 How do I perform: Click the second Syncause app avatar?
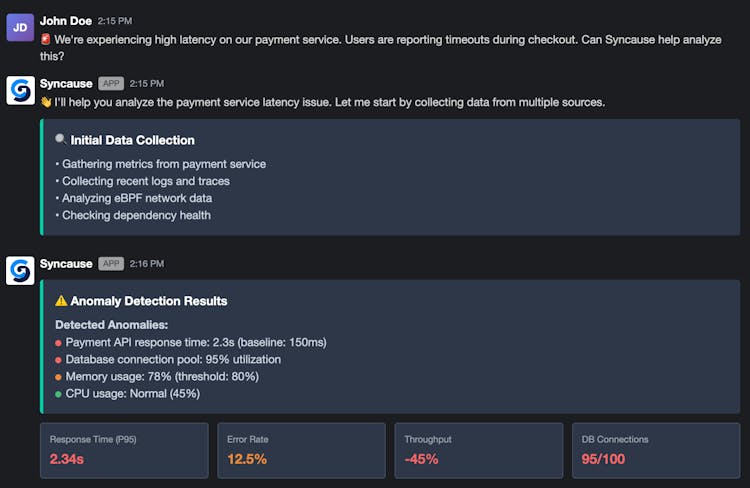pos(20,270)
